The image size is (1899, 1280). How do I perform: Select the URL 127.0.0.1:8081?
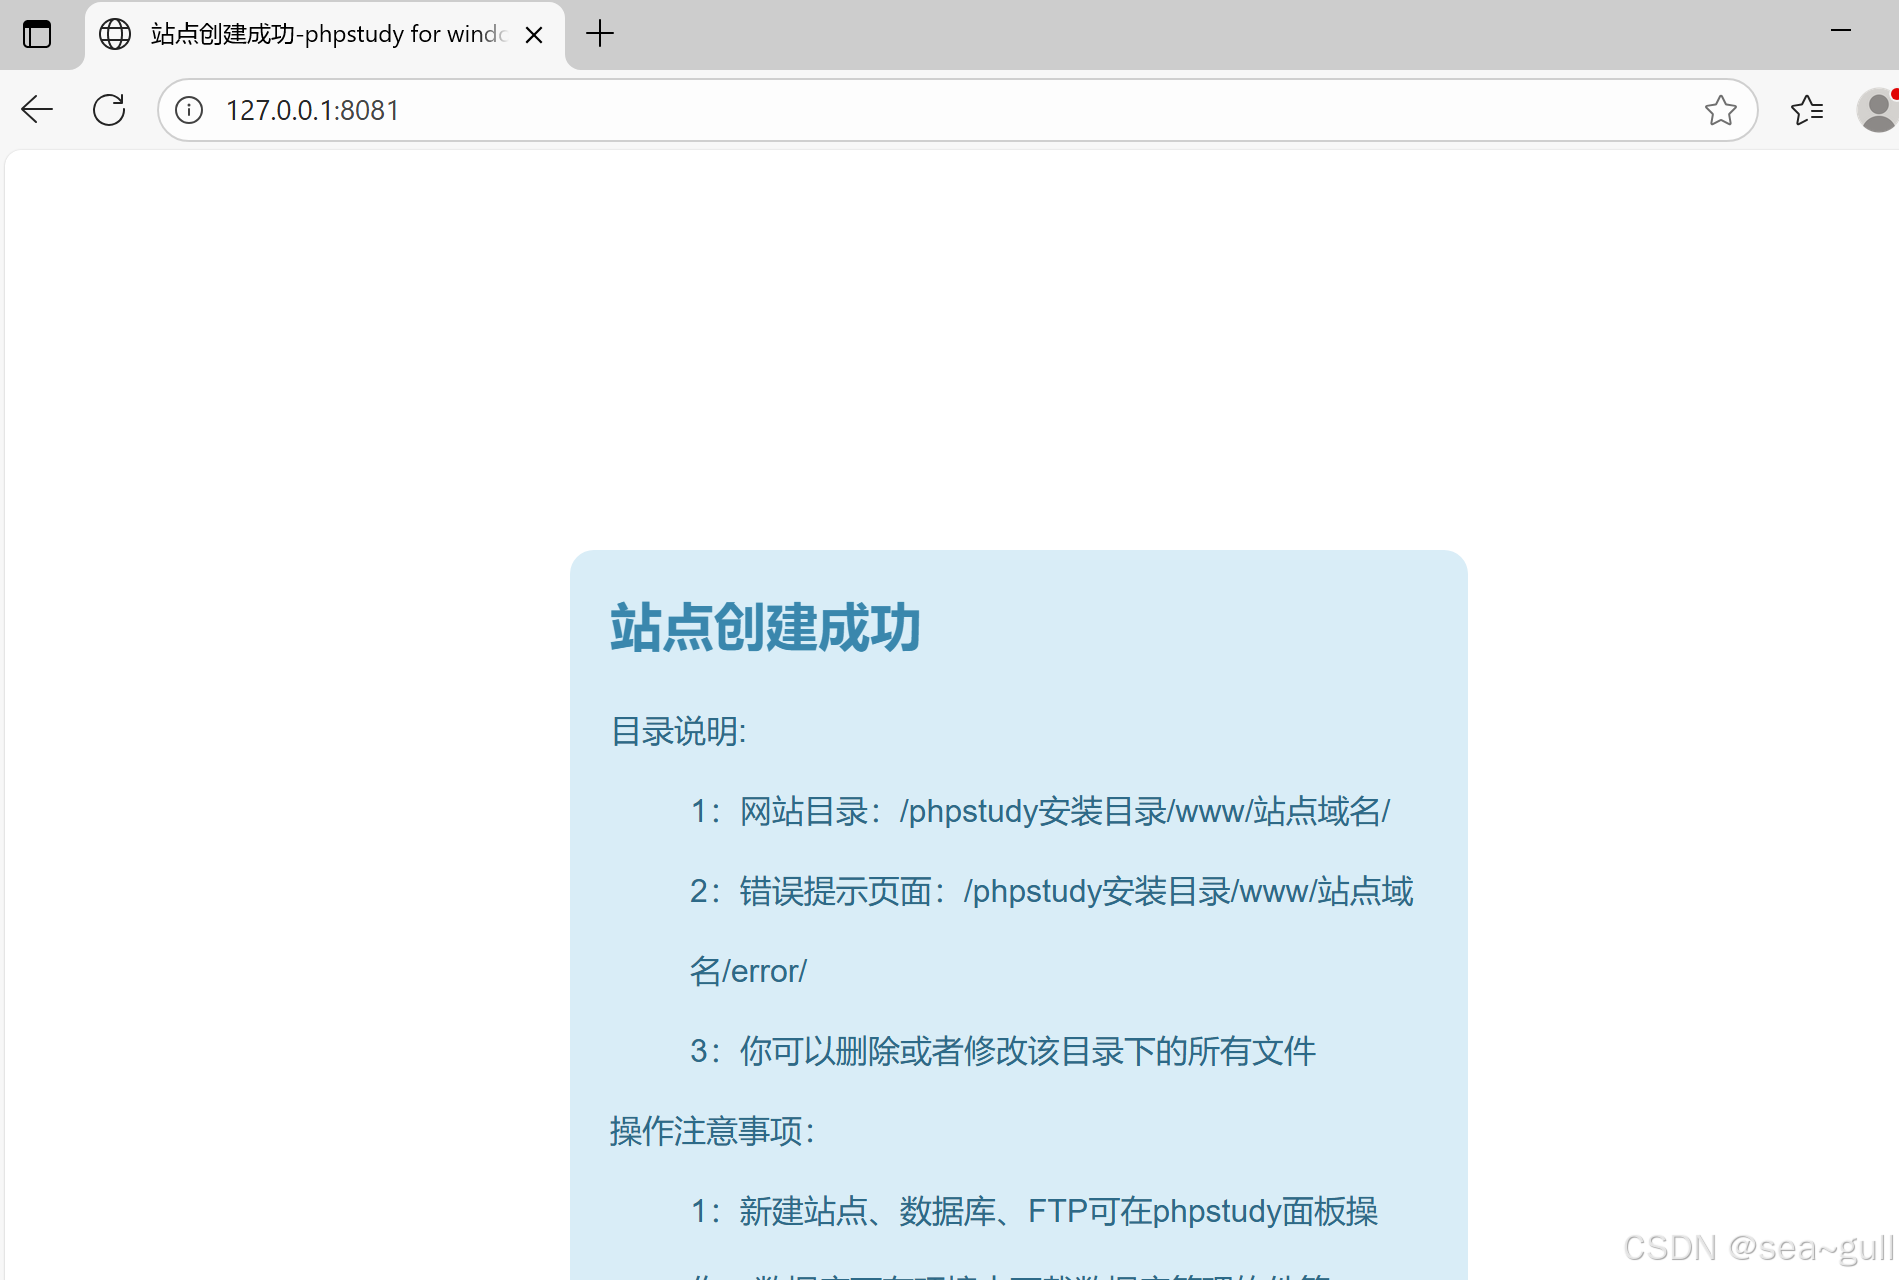click(x=312, y=110)
